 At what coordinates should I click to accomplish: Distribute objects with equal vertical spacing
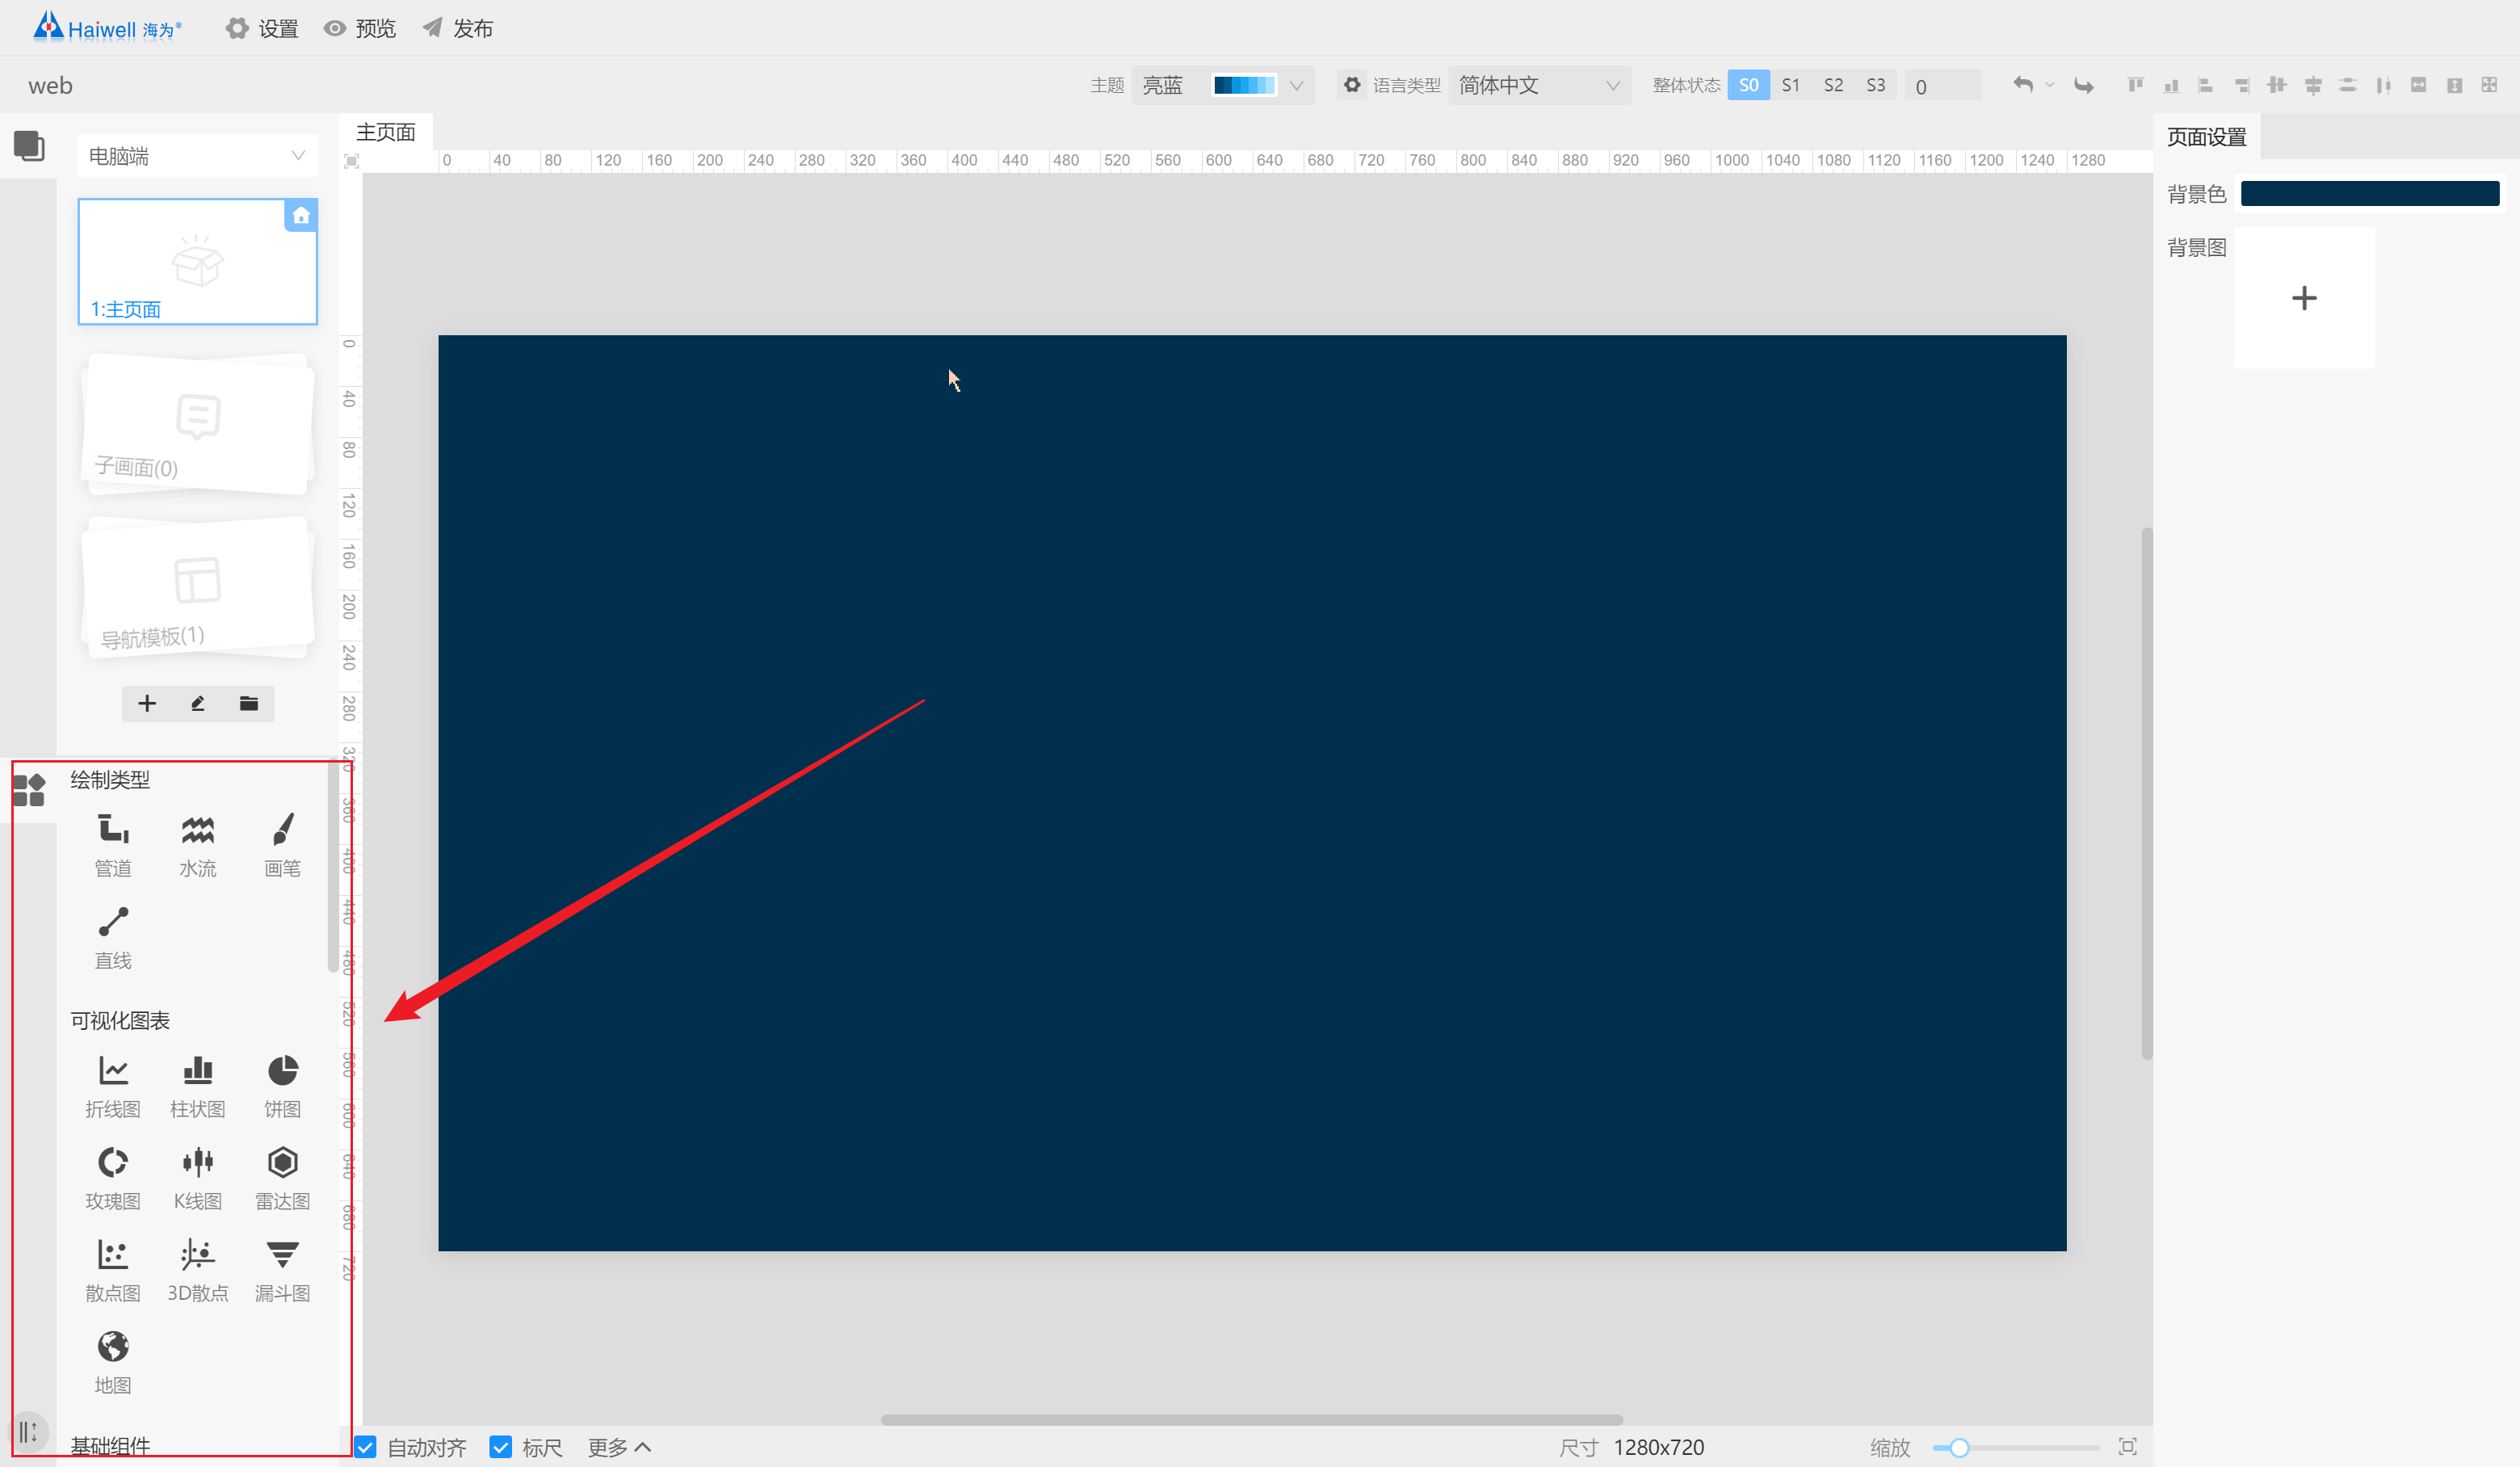tap(2348, 85)
